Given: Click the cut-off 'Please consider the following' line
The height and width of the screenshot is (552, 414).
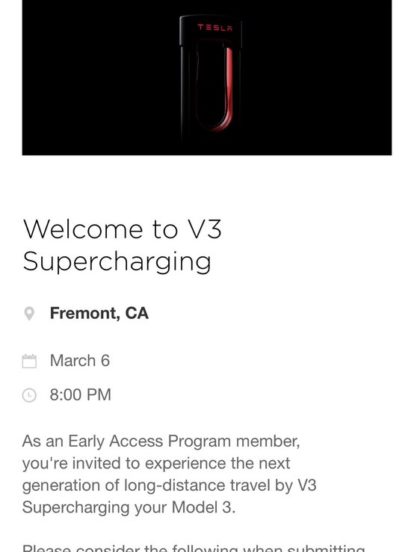Looking at the screenshot, I should point(193,548).
